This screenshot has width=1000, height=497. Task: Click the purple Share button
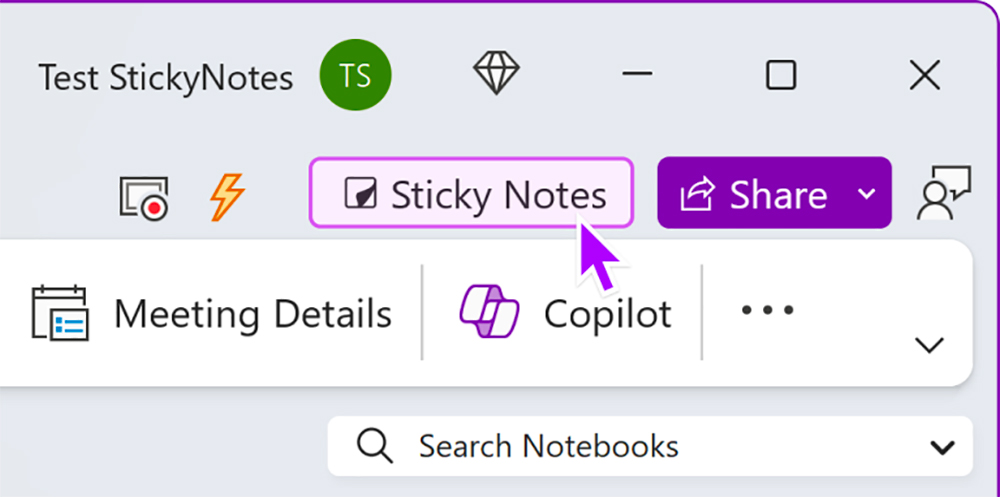[753, 193]
